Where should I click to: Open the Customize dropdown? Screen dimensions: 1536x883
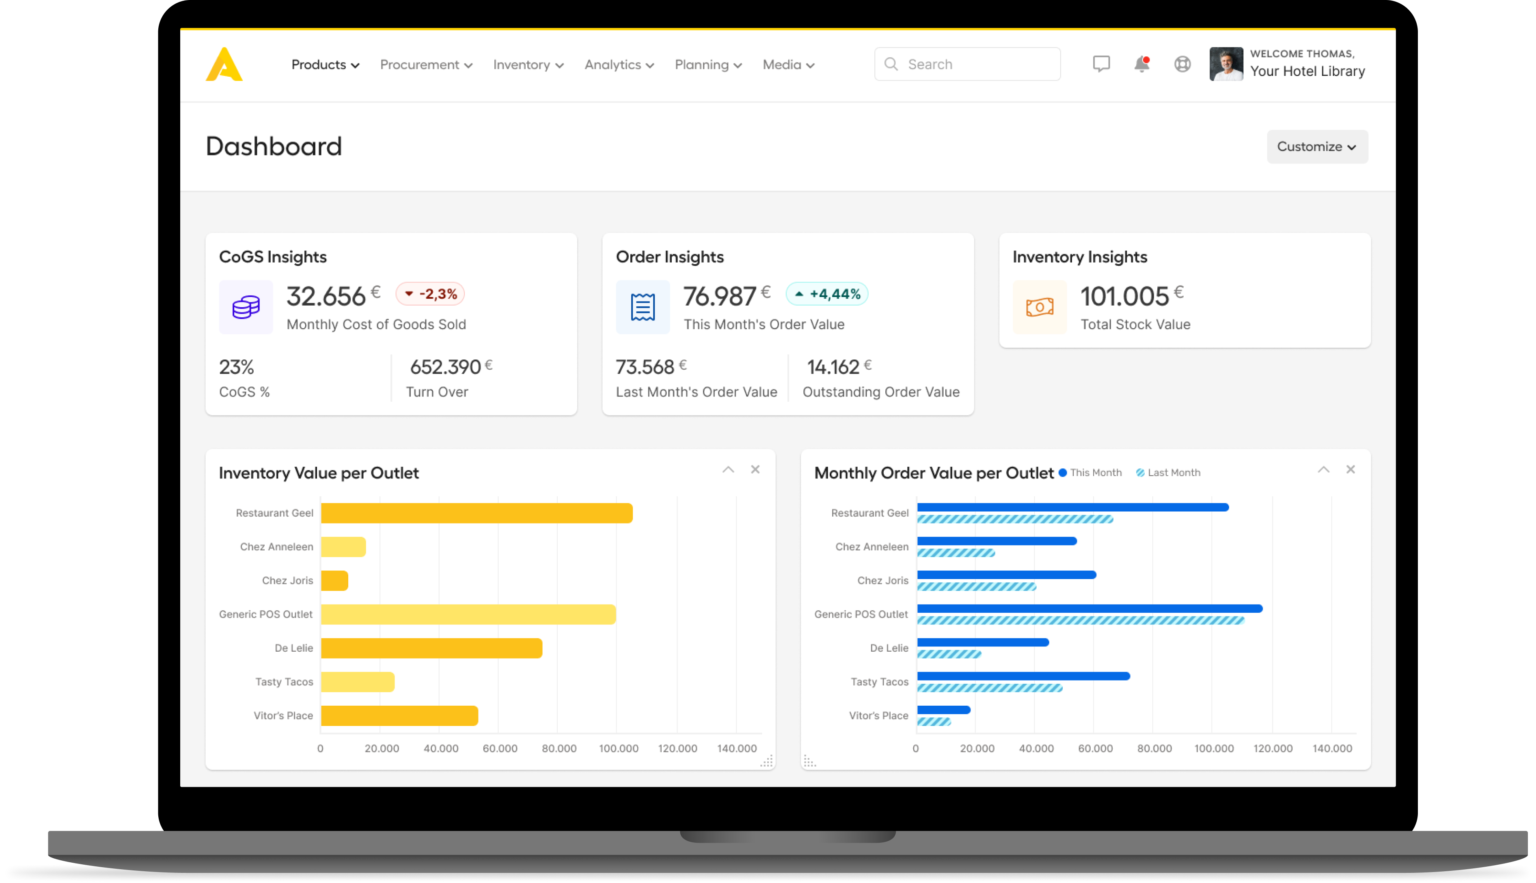(x=1316, y=146)
